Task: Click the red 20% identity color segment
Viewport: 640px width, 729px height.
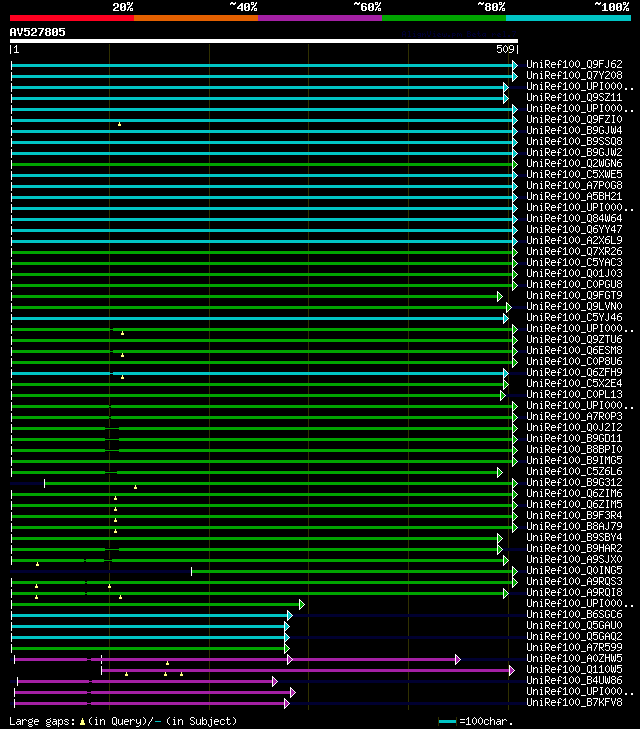Action: tap(72, 18)
